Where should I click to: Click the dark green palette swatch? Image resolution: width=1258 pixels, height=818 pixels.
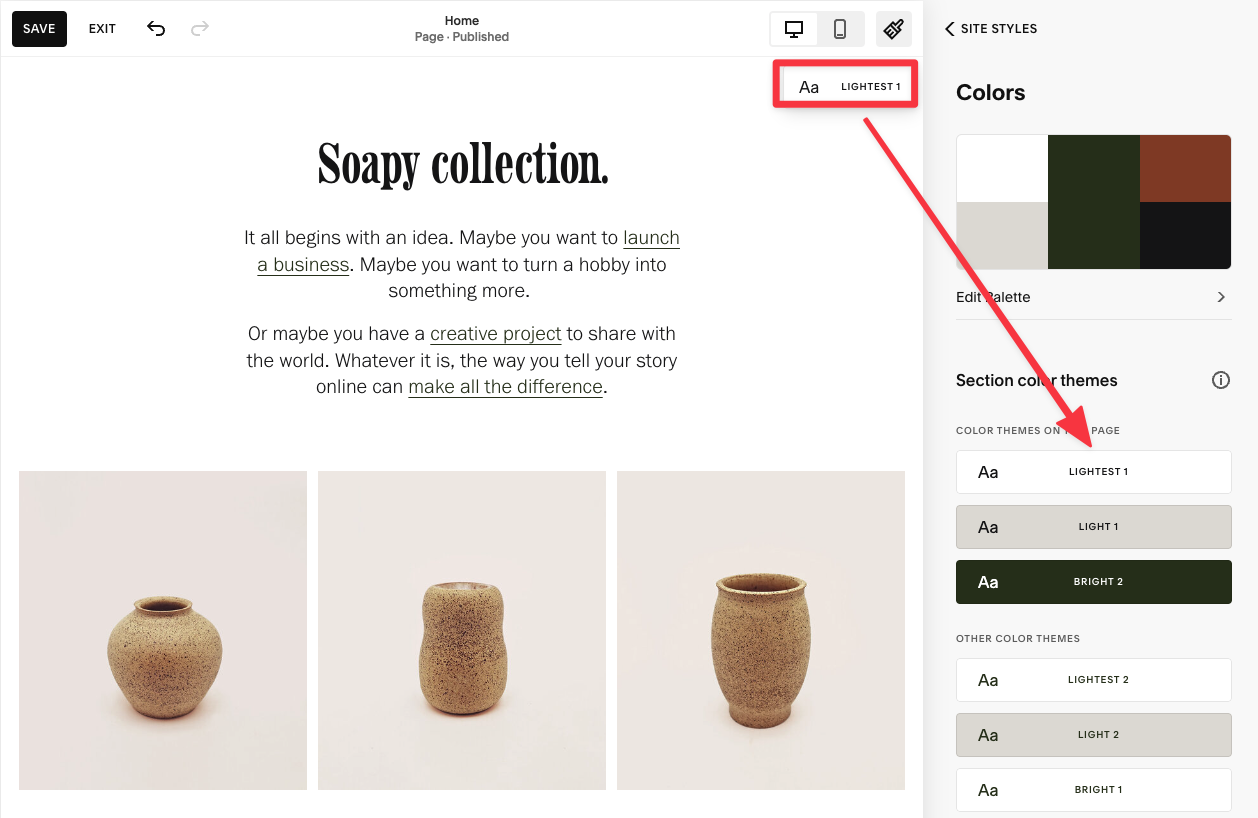pos(1093,202)
